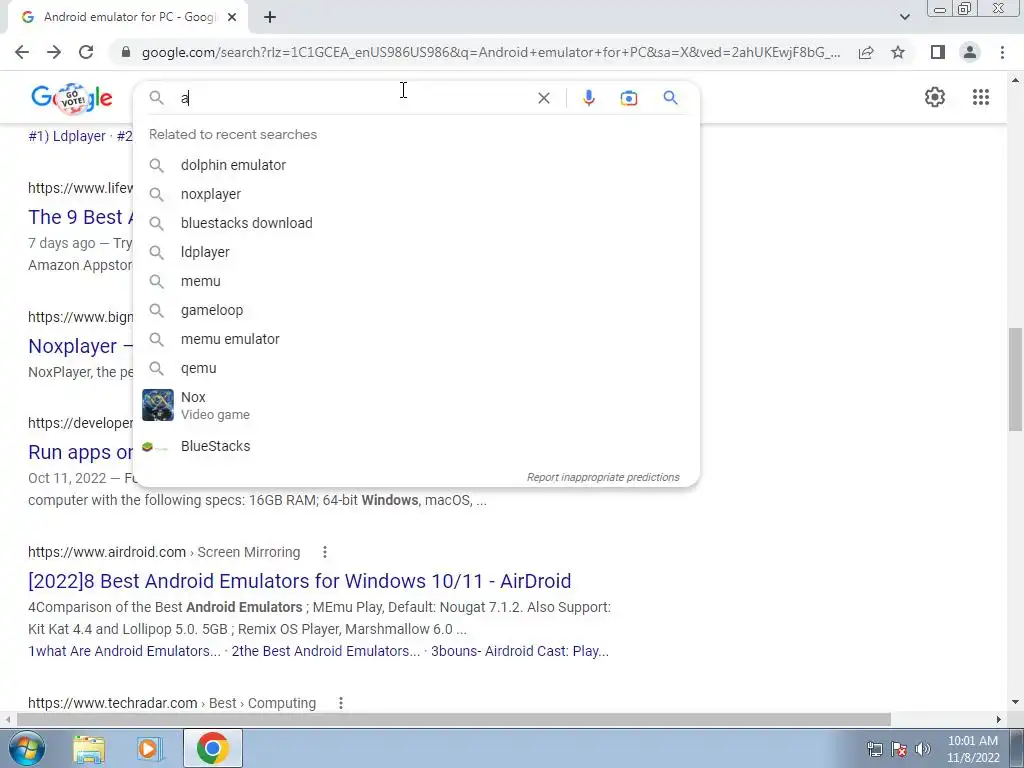The height and width of the screenshot is (768, 1024).
Task: Open the AirDroid 8 Best Android Emulators result
Action: click(x=300, y=581)
